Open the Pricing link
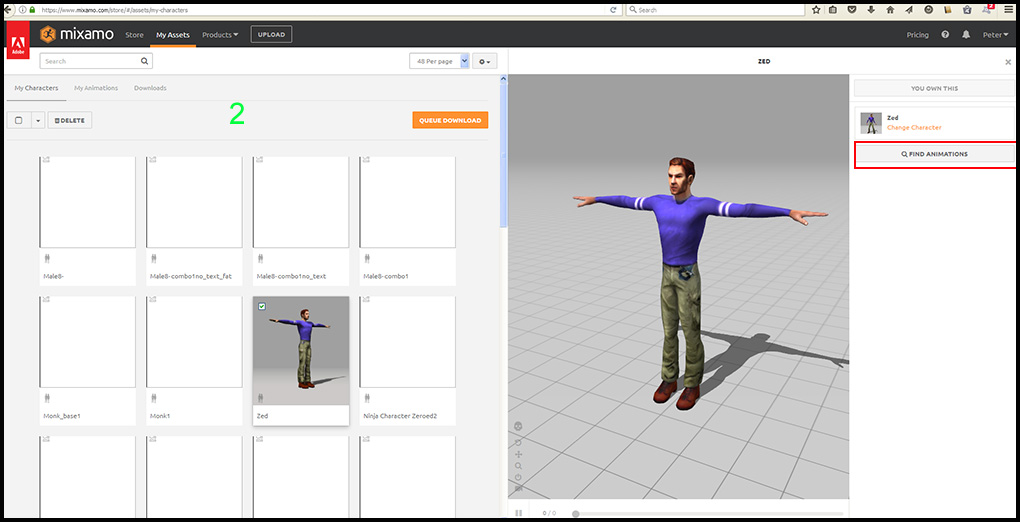Viewport: 1020px width, 522px height. (917, 34)
